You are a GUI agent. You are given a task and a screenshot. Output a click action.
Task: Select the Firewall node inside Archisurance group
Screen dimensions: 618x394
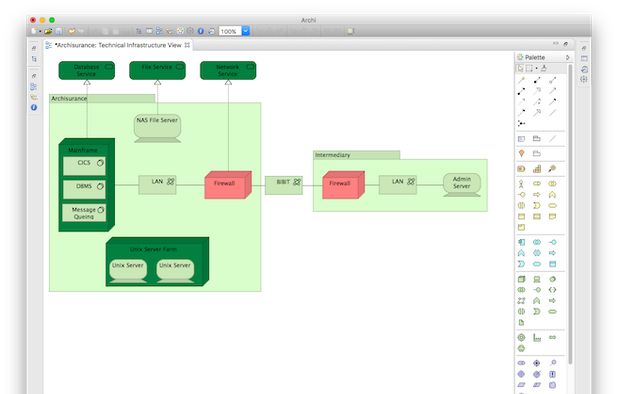[x=228, y=184]
